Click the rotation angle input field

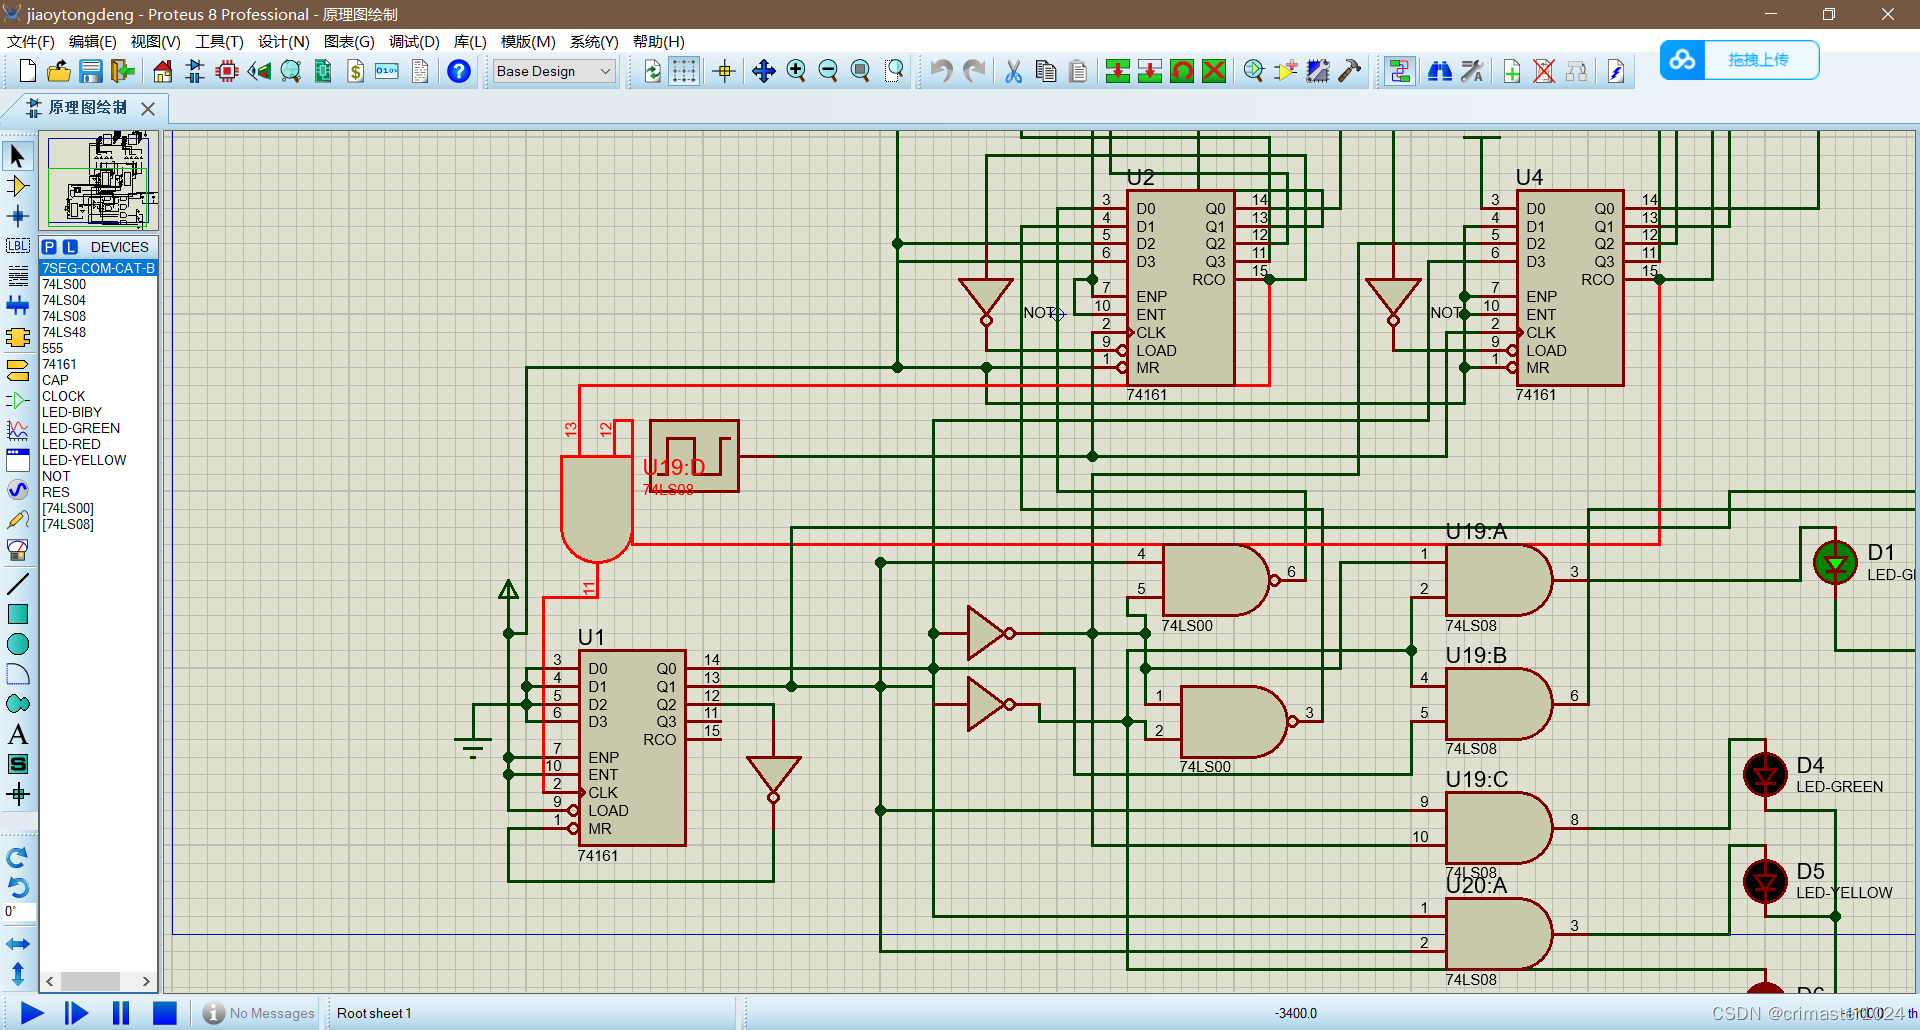tap(19, 912)
